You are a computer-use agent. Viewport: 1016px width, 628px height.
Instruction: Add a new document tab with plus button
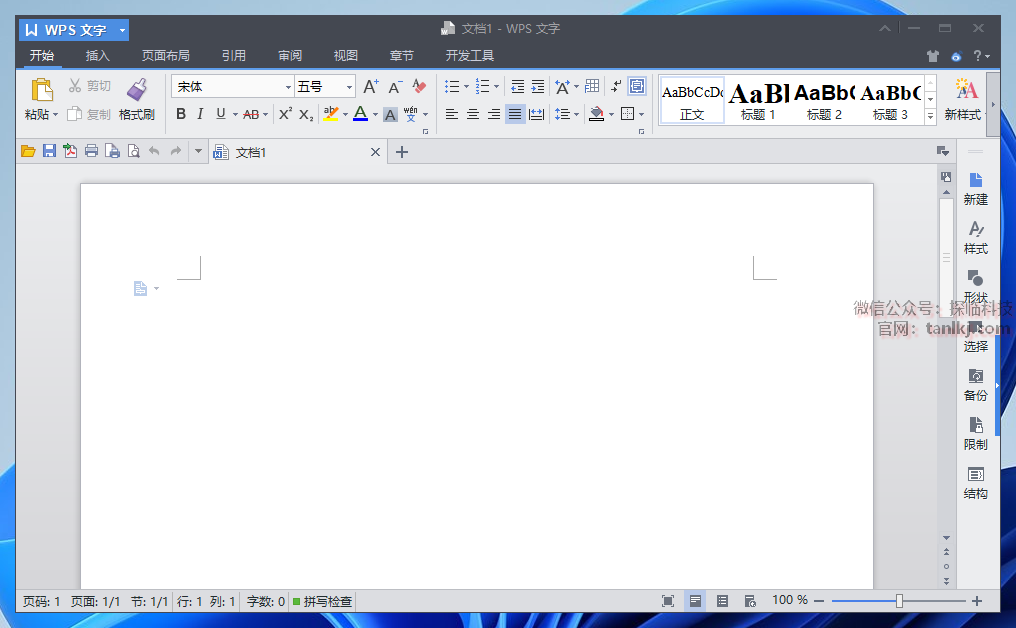click(x=402, y=152)
